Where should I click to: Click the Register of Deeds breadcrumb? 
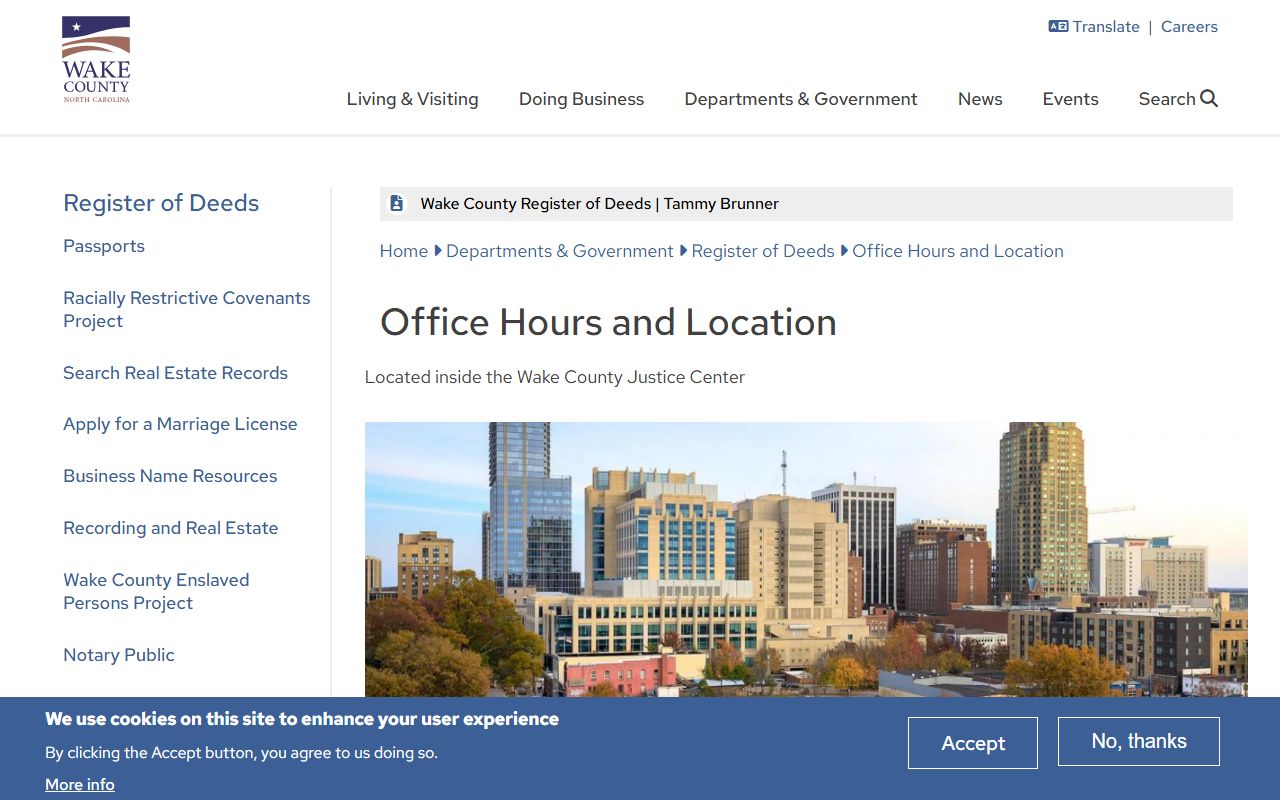[x=763, y=251]
